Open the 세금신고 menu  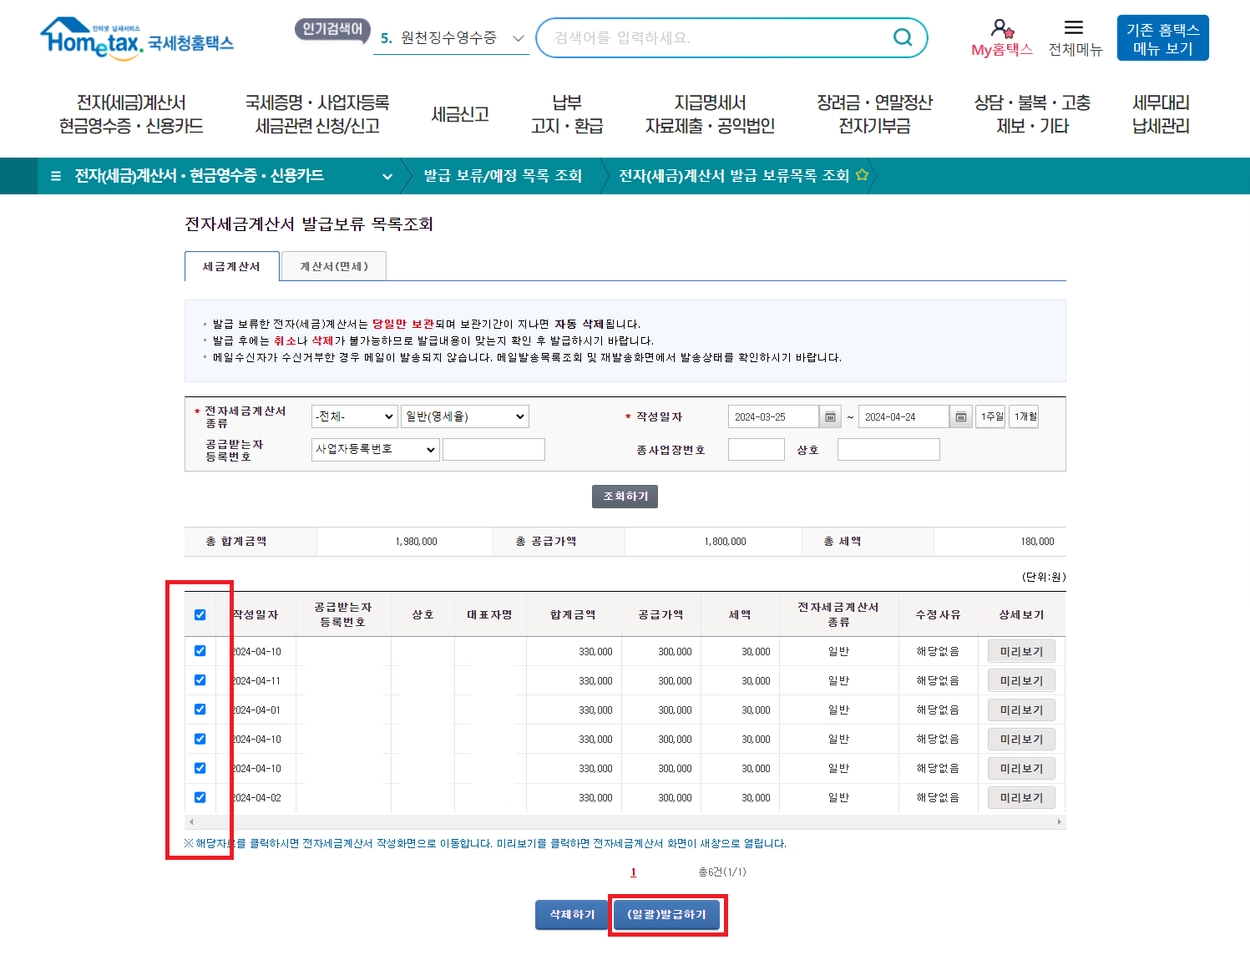(x=462, y=113)
